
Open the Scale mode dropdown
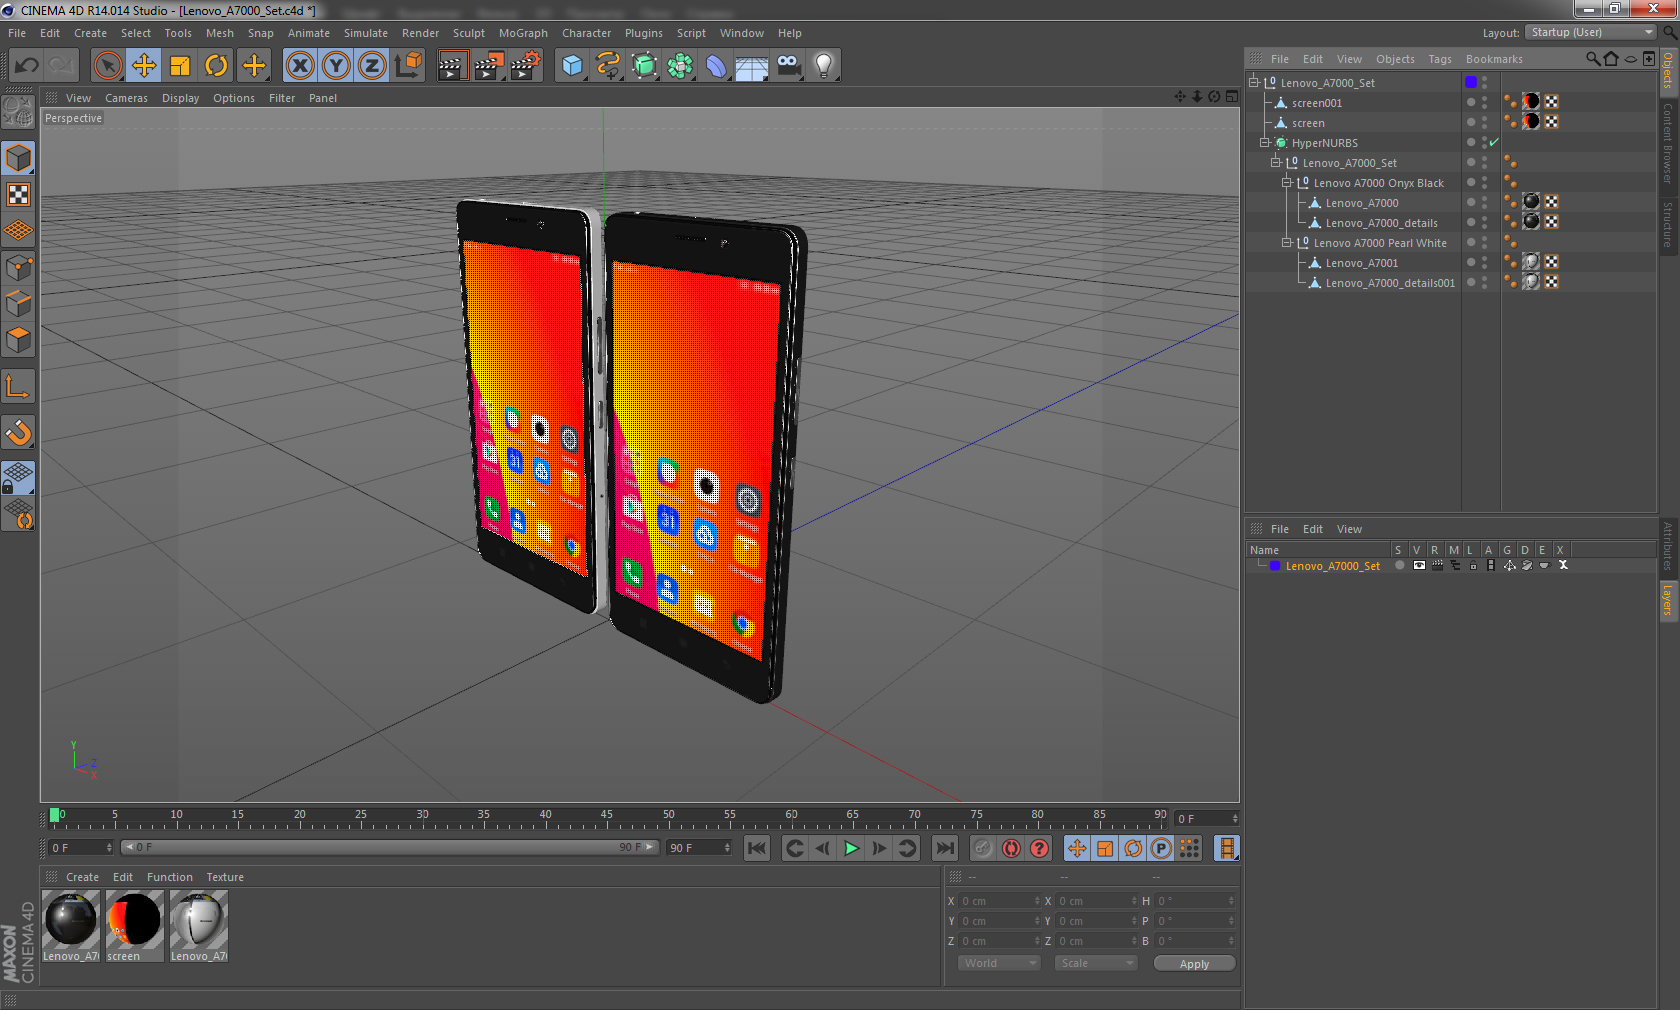click(1096, 963)
